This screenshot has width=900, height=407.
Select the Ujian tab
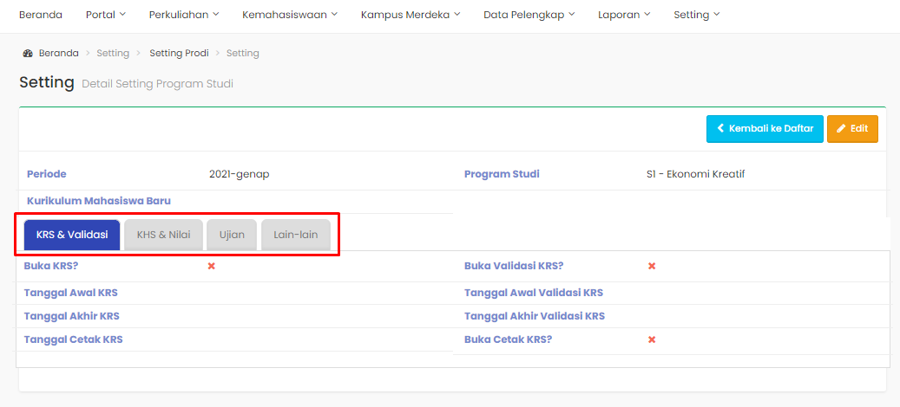pos(232,235)
